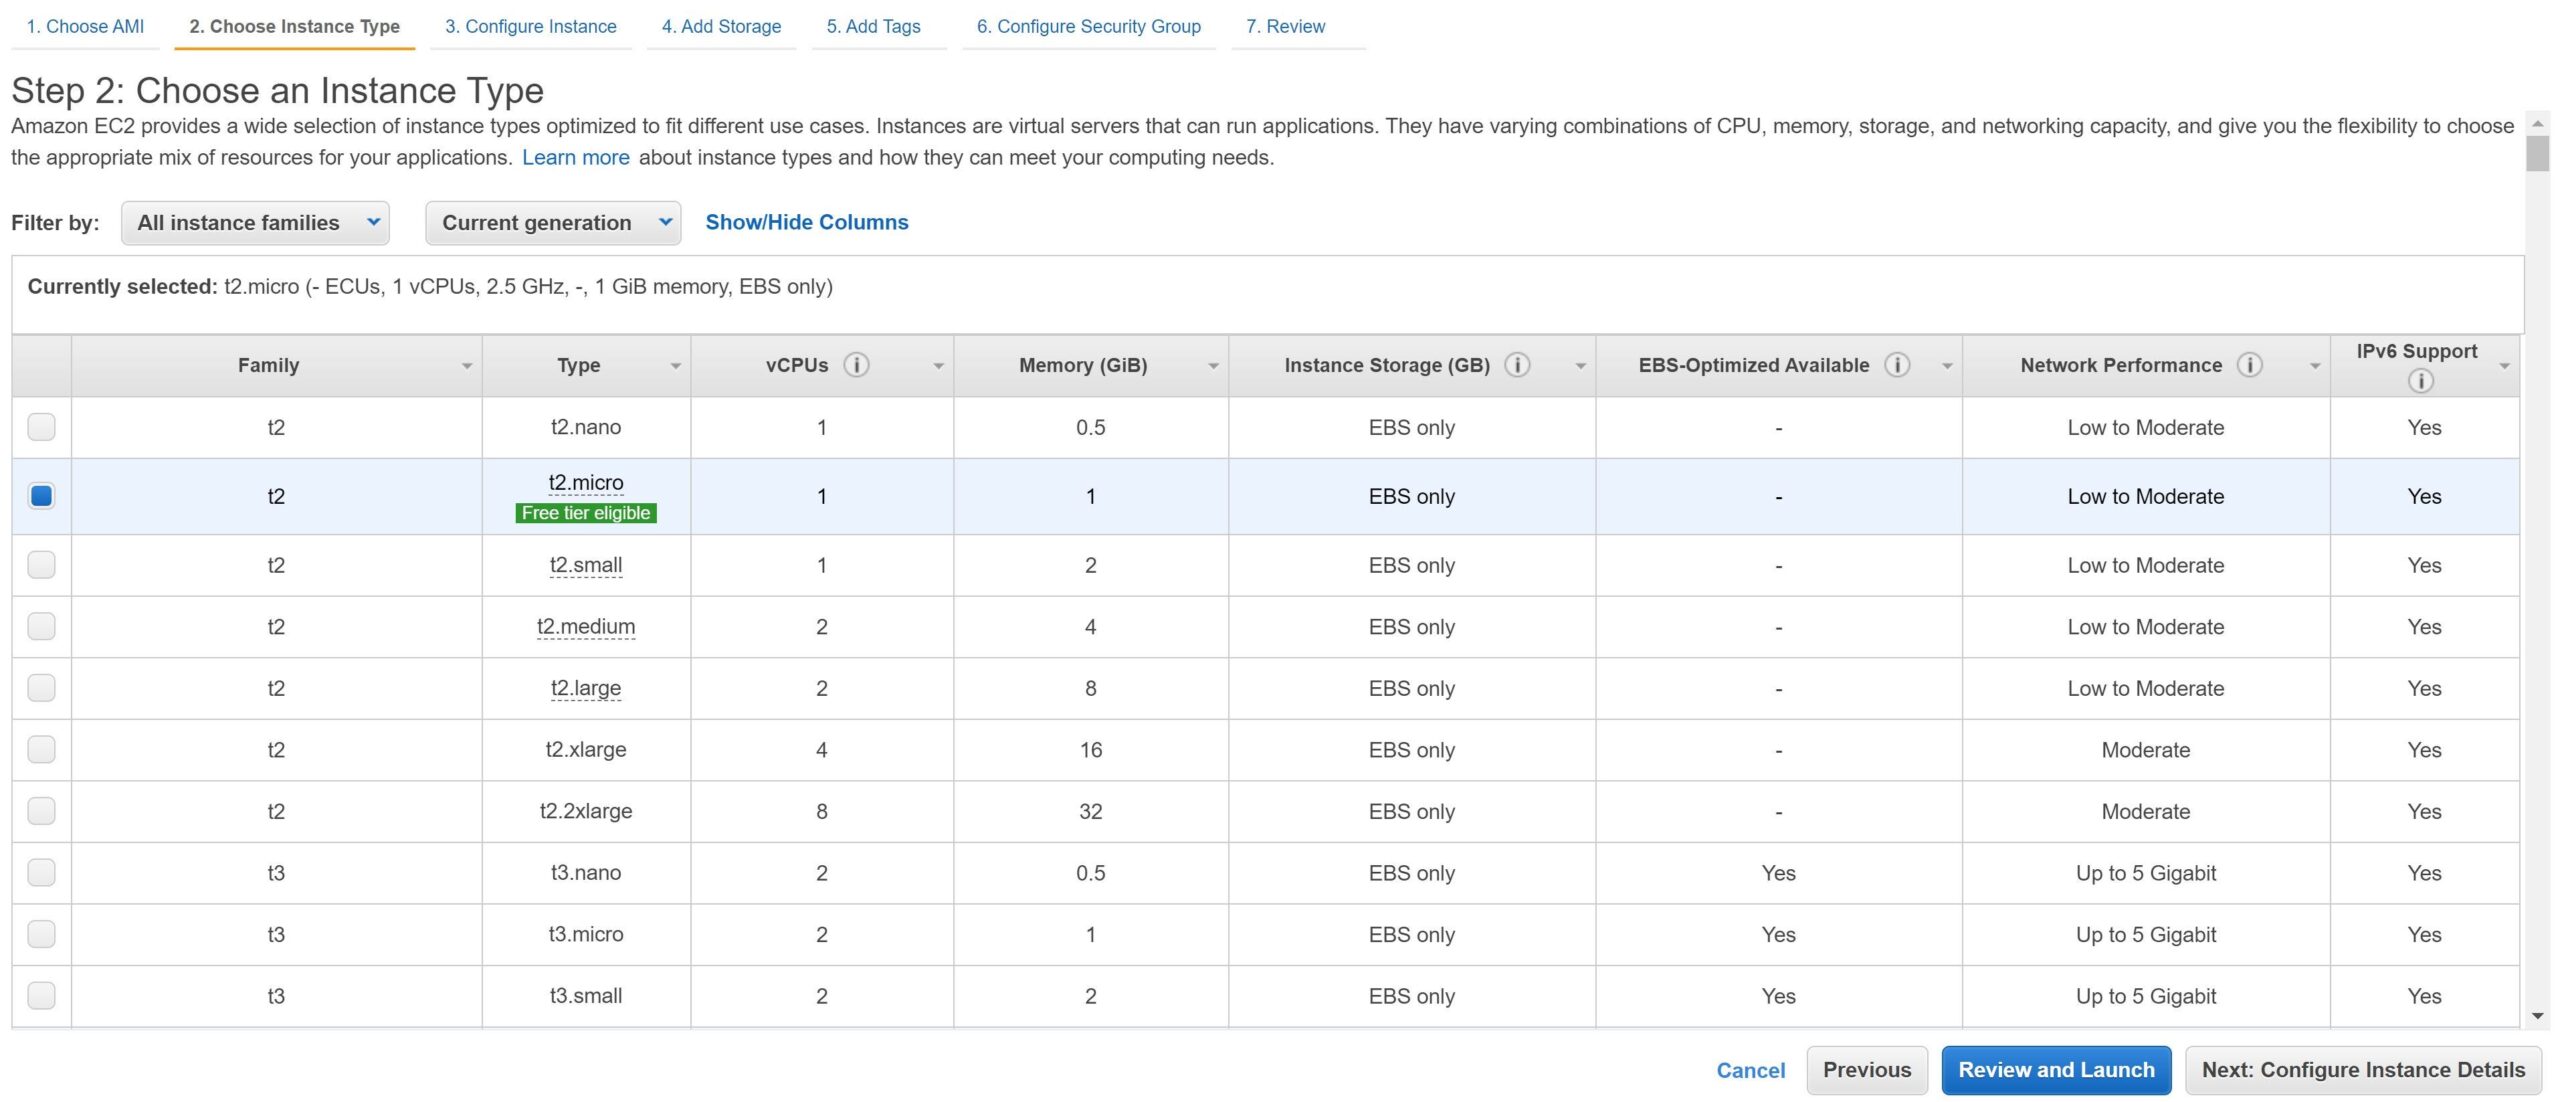The width and height of the screenshot is (2560, 1102).
Task: Click the IPv6 Support info icon
Action: [2420, 380]
